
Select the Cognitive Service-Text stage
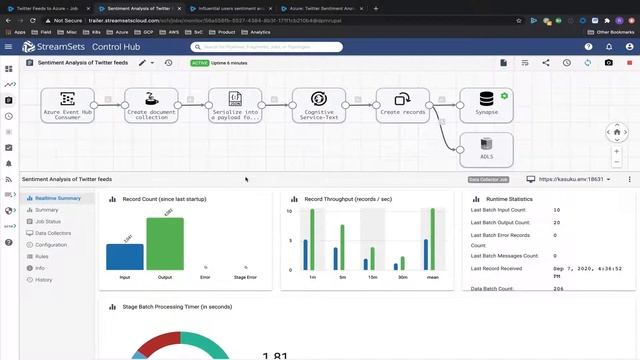point(319,105)
